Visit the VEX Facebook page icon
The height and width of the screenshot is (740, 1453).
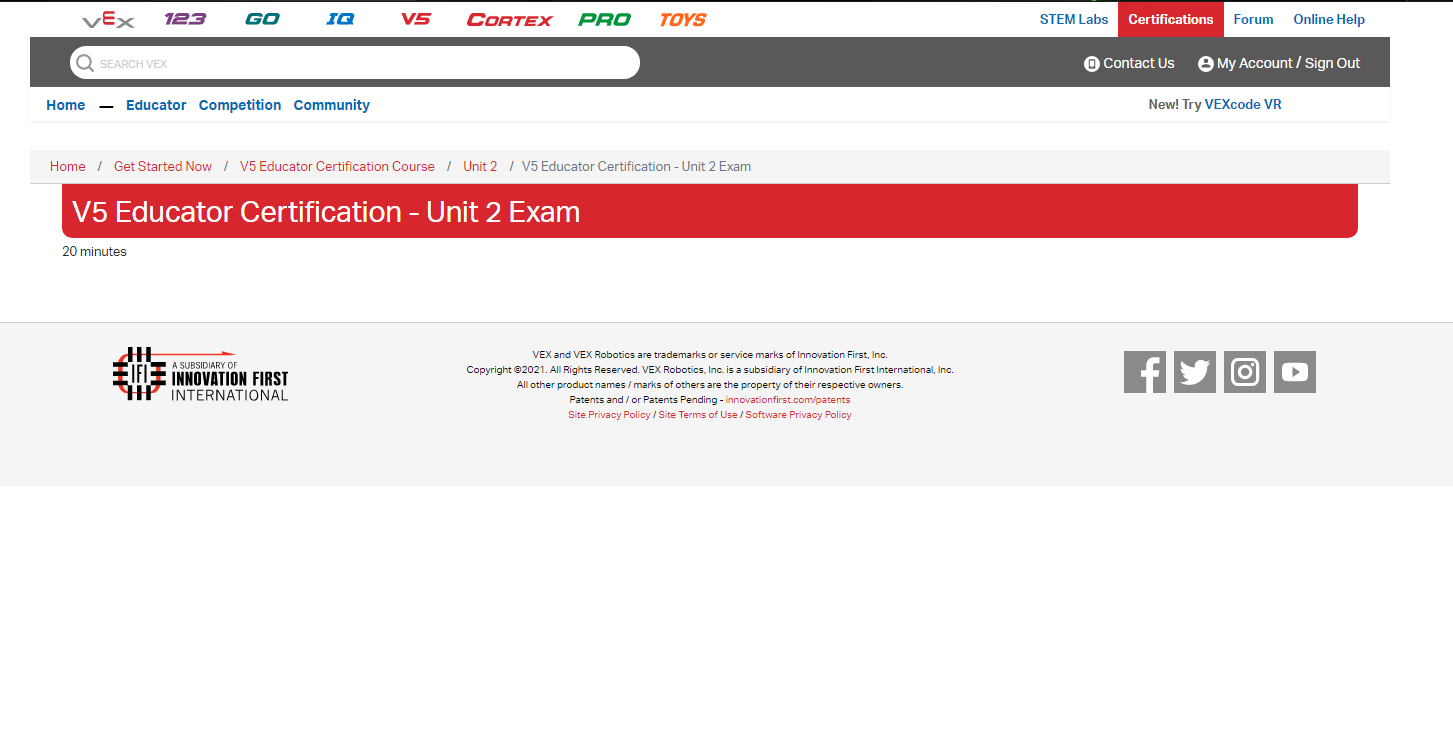coord(1145,372)
